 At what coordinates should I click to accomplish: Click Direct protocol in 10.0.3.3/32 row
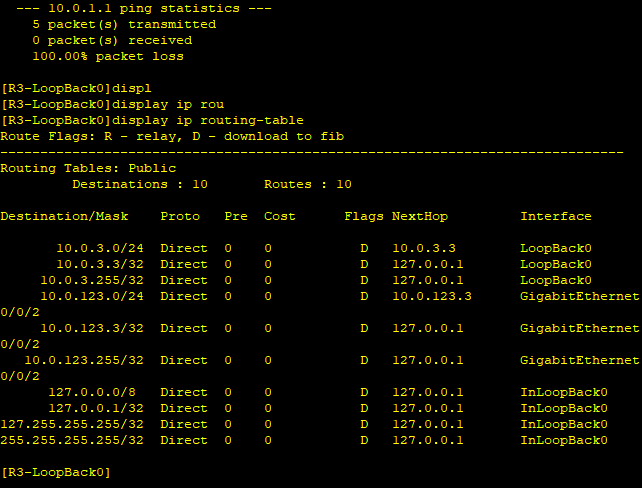pos(184,264)
